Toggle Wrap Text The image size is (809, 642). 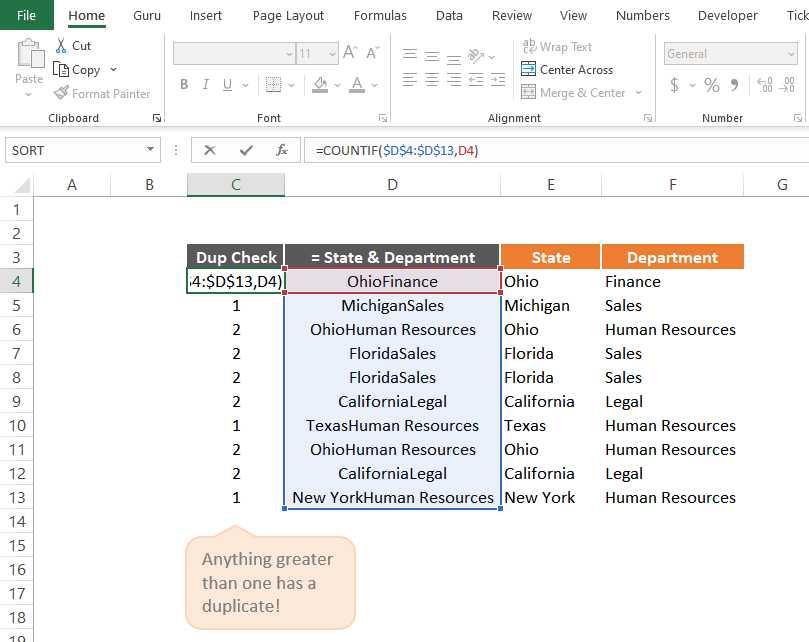(557, 46)
